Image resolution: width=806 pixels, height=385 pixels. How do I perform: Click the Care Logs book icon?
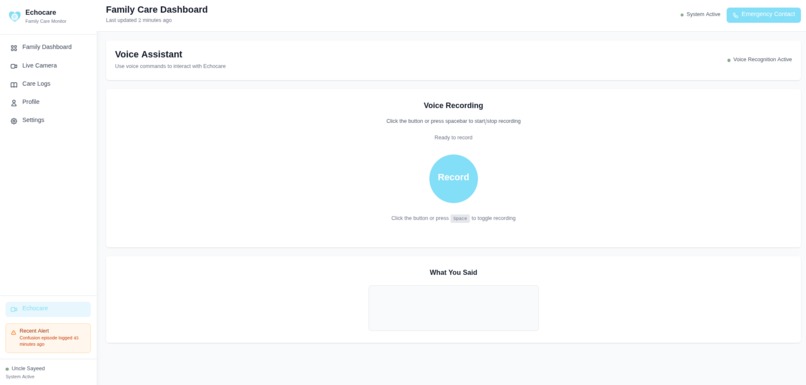click(x=14, y=84)
